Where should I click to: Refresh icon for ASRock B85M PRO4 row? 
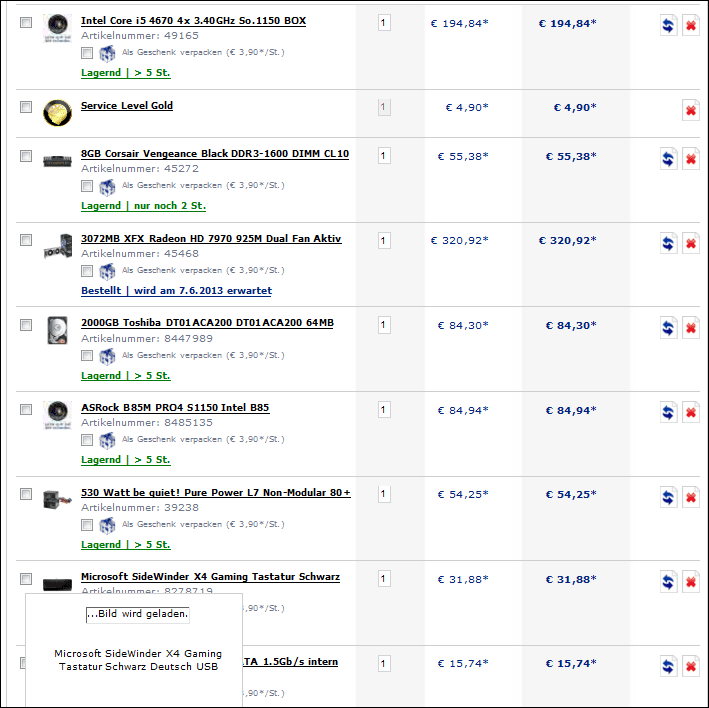coord(668,412)
